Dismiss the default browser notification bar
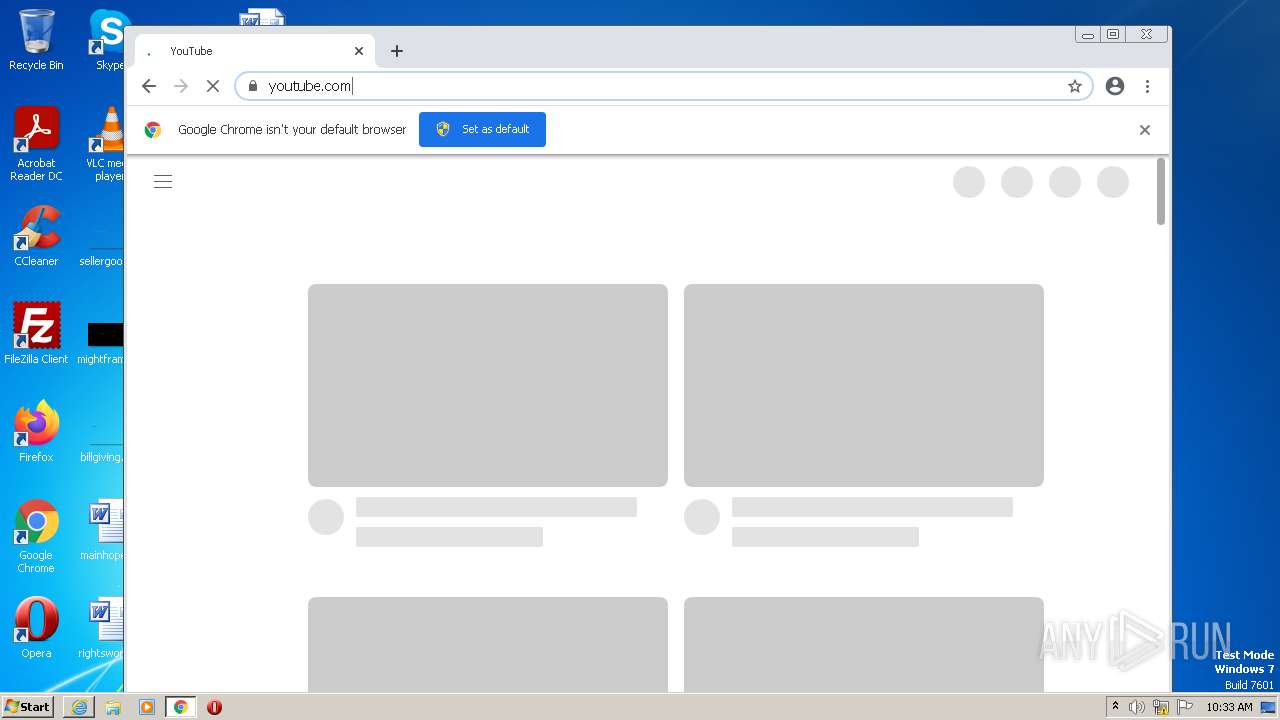Viewport: 1280px width, 720px height. pyautogui.click(x=1145, y=130)
